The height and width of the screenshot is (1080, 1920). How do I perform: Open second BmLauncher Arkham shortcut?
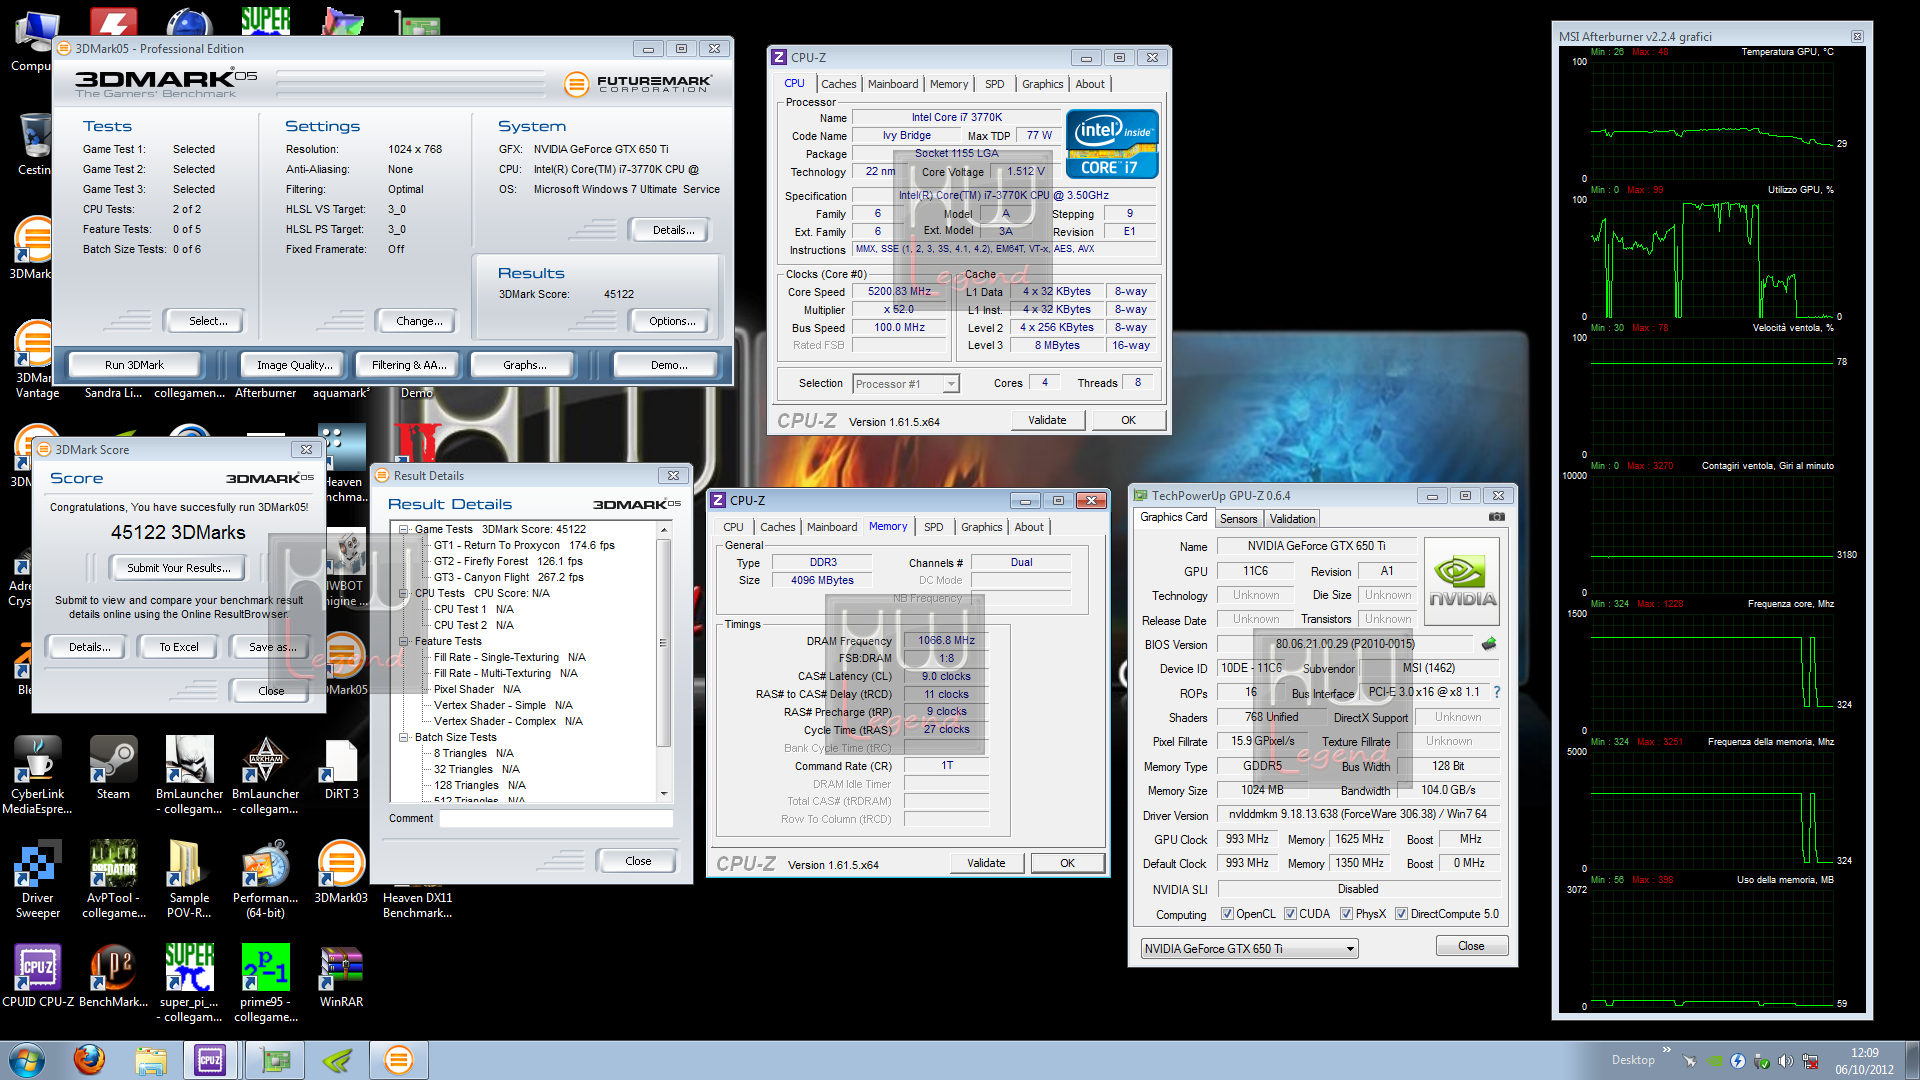coord(265,775)
